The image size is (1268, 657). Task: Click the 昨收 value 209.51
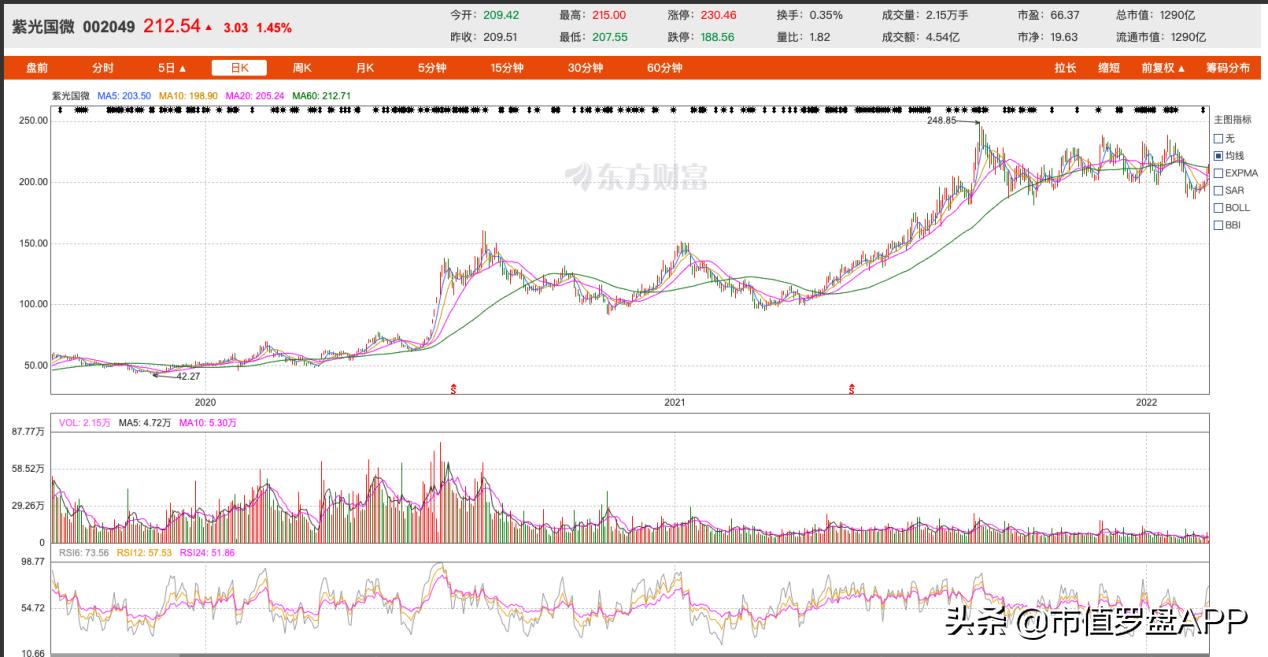point(499,36)
